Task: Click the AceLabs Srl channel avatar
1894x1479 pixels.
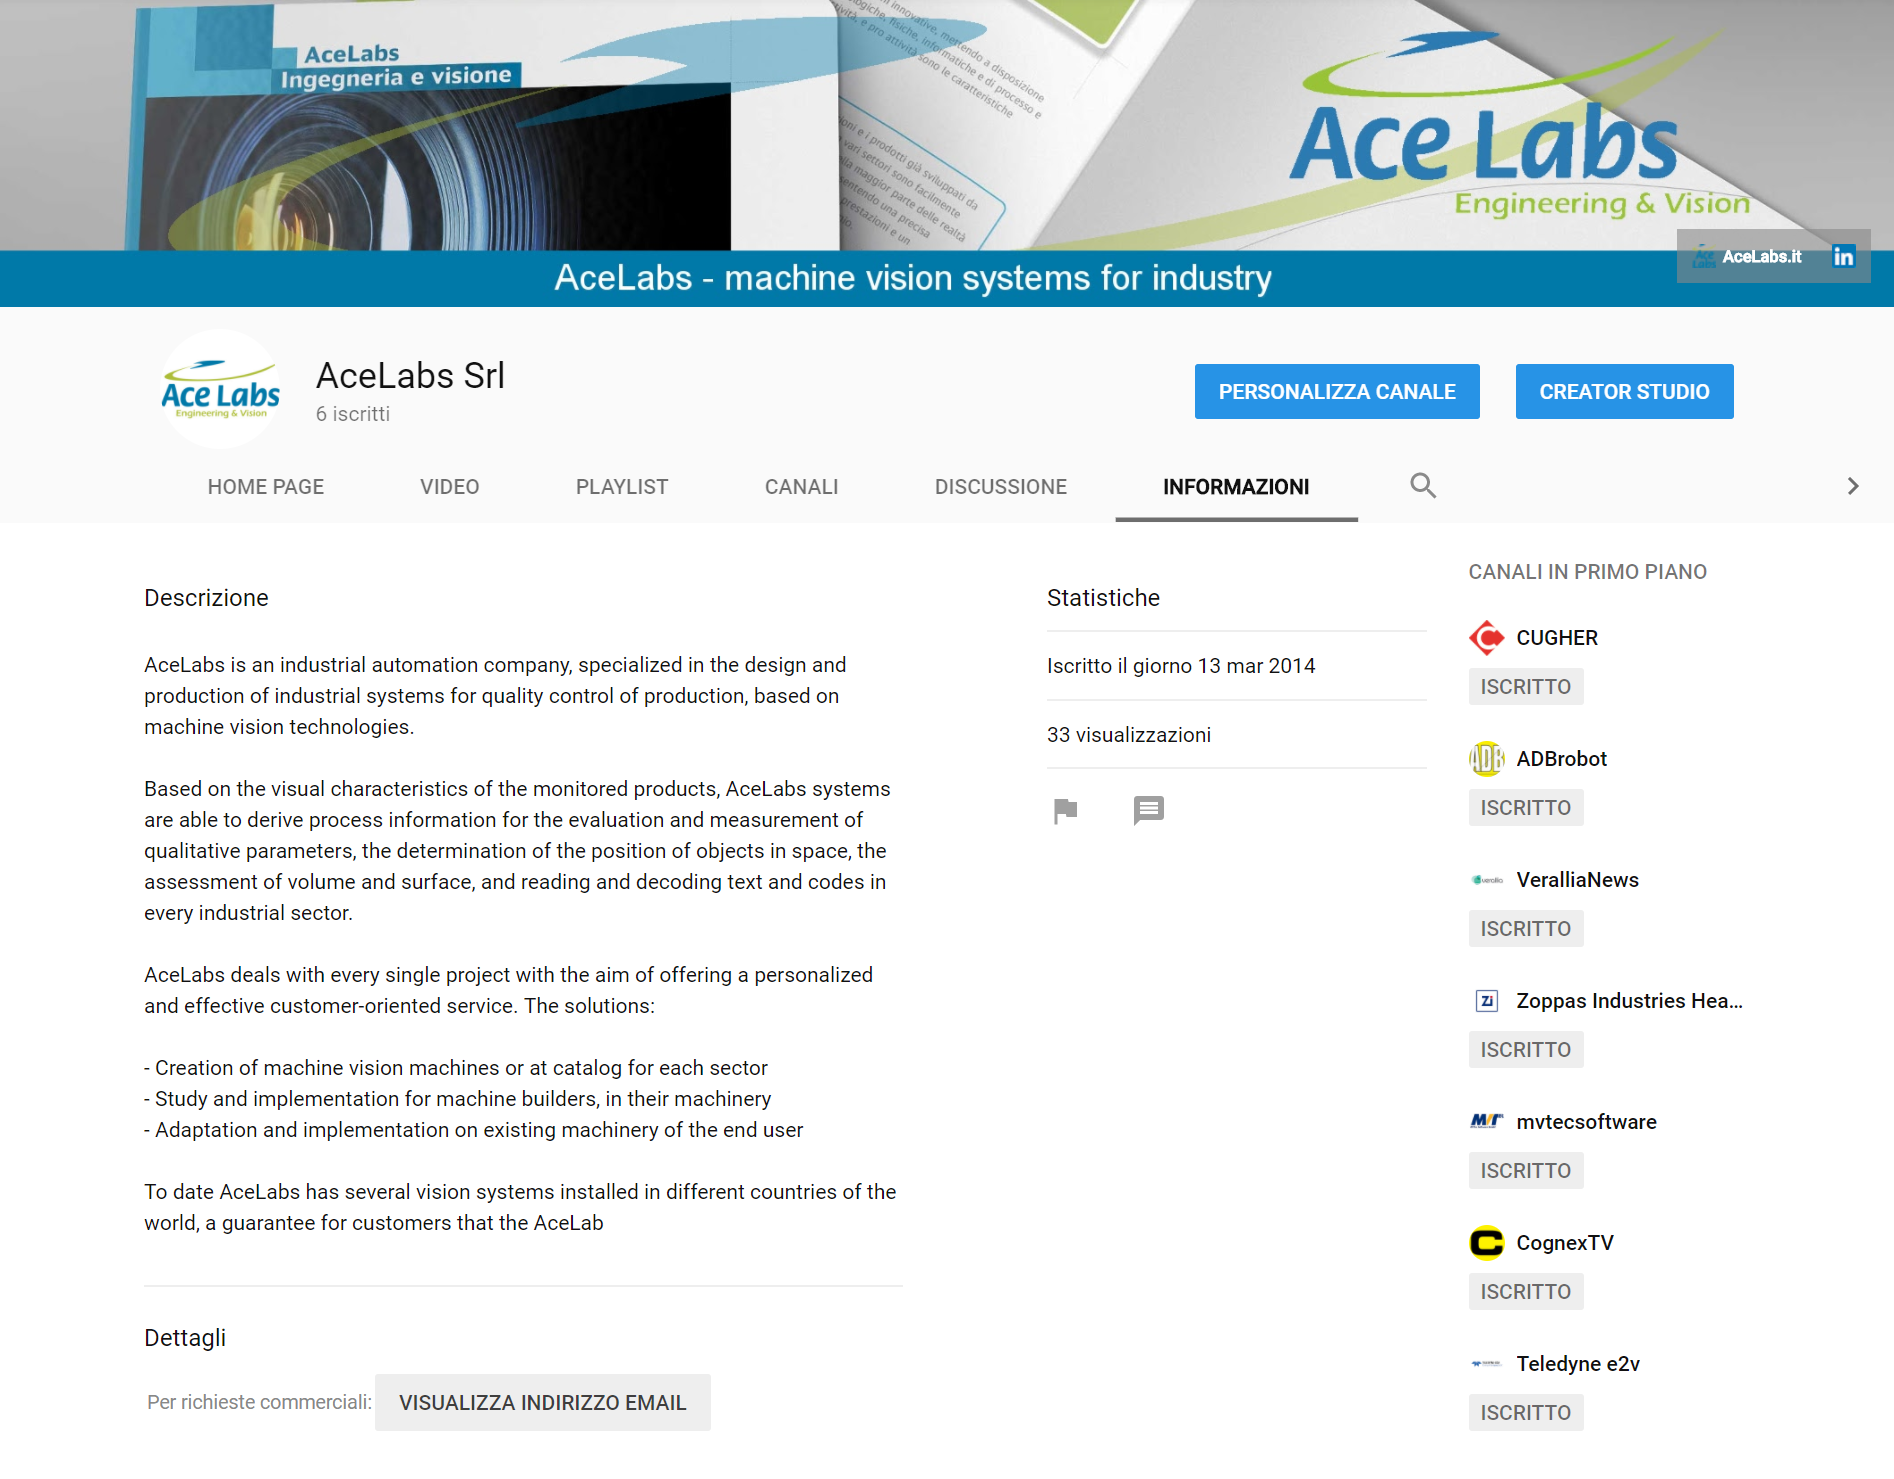Action: tap(222, 390)
